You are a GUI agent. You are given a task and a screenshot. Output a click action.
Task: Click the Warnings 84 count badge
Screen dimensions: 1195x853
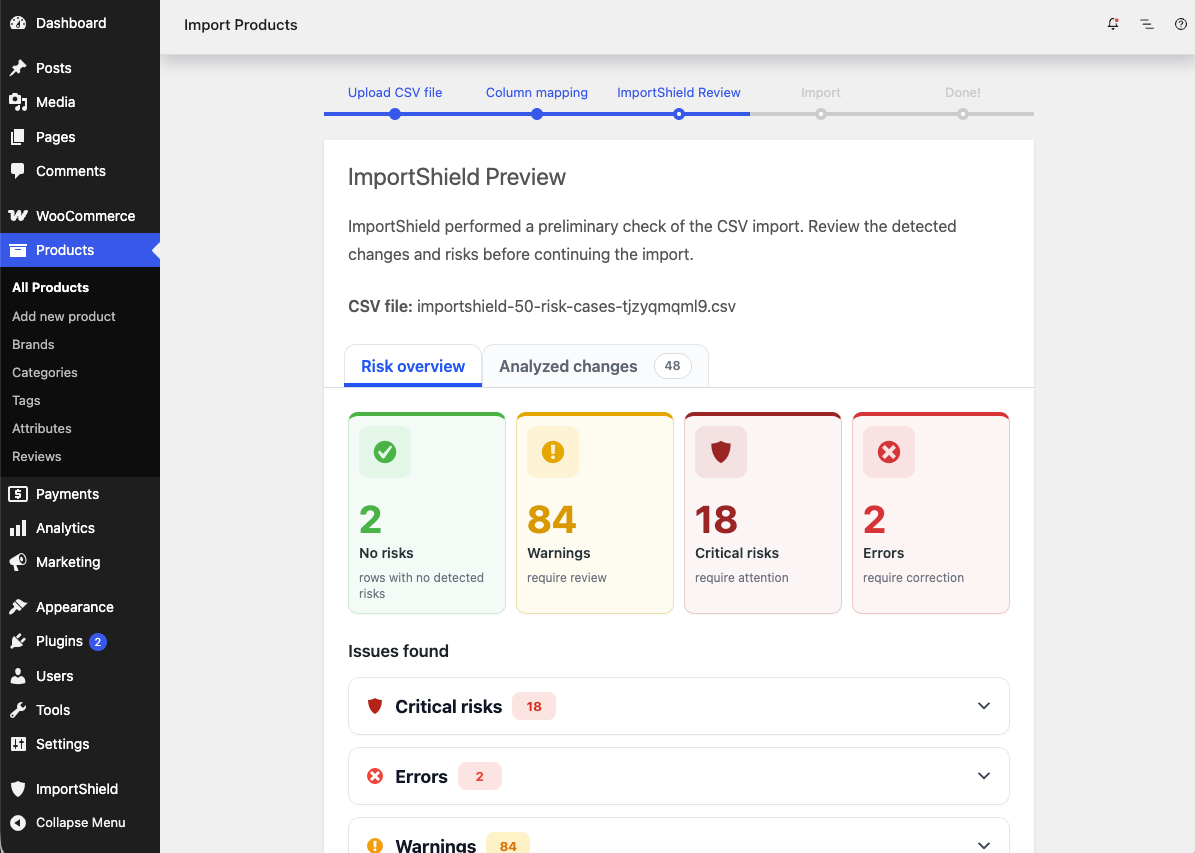[x=508, y=845]
